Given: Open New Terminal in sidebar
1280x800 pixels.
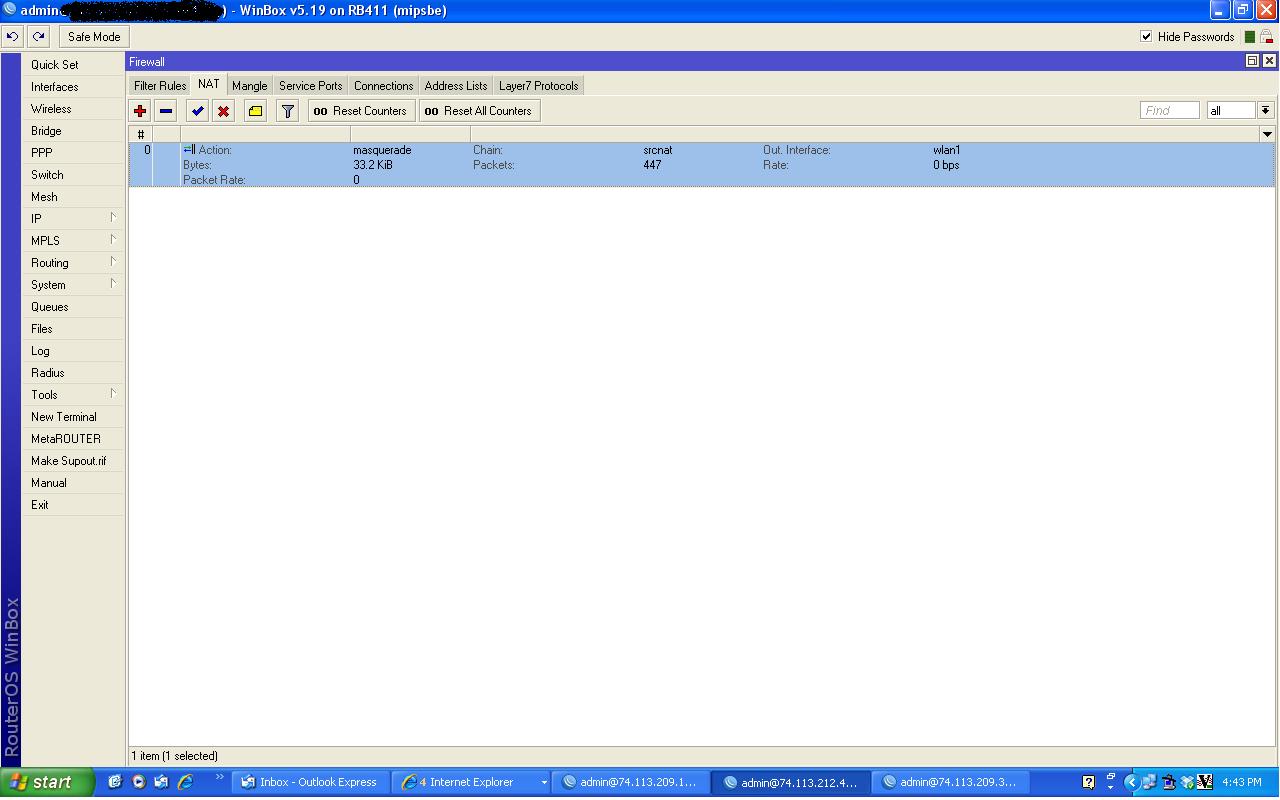Looking at the screenshot, I should [x=73, y=416].
